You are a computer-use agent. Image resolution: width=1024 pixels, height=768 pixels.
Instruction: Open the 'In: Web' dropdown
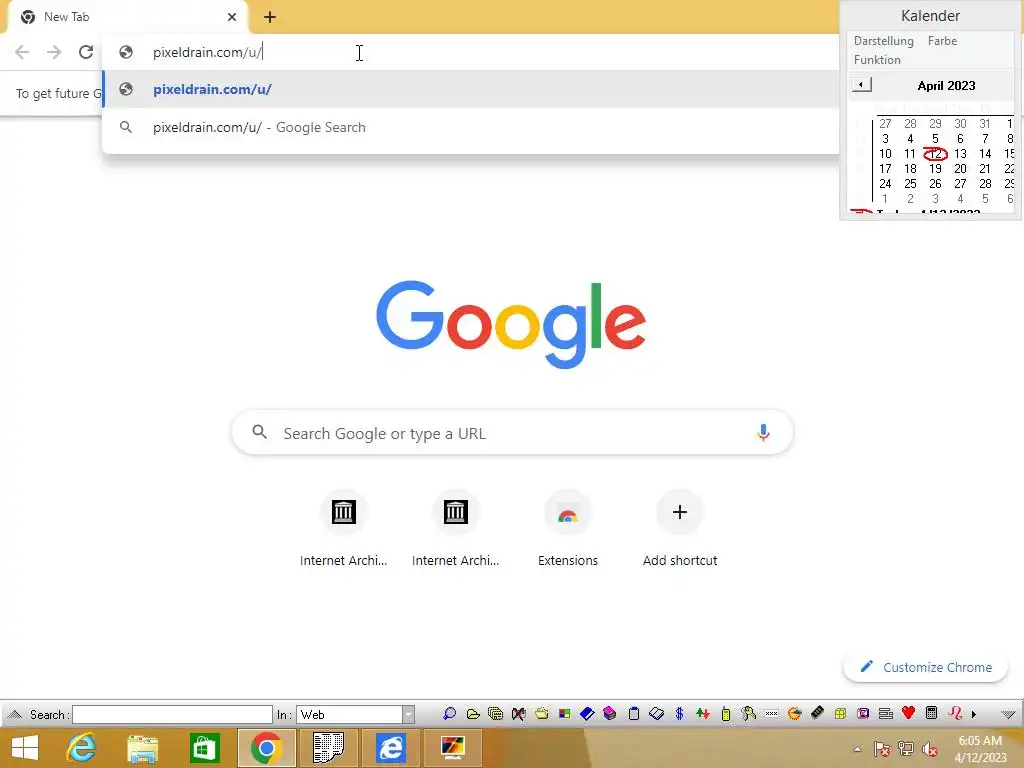(355, 714)
